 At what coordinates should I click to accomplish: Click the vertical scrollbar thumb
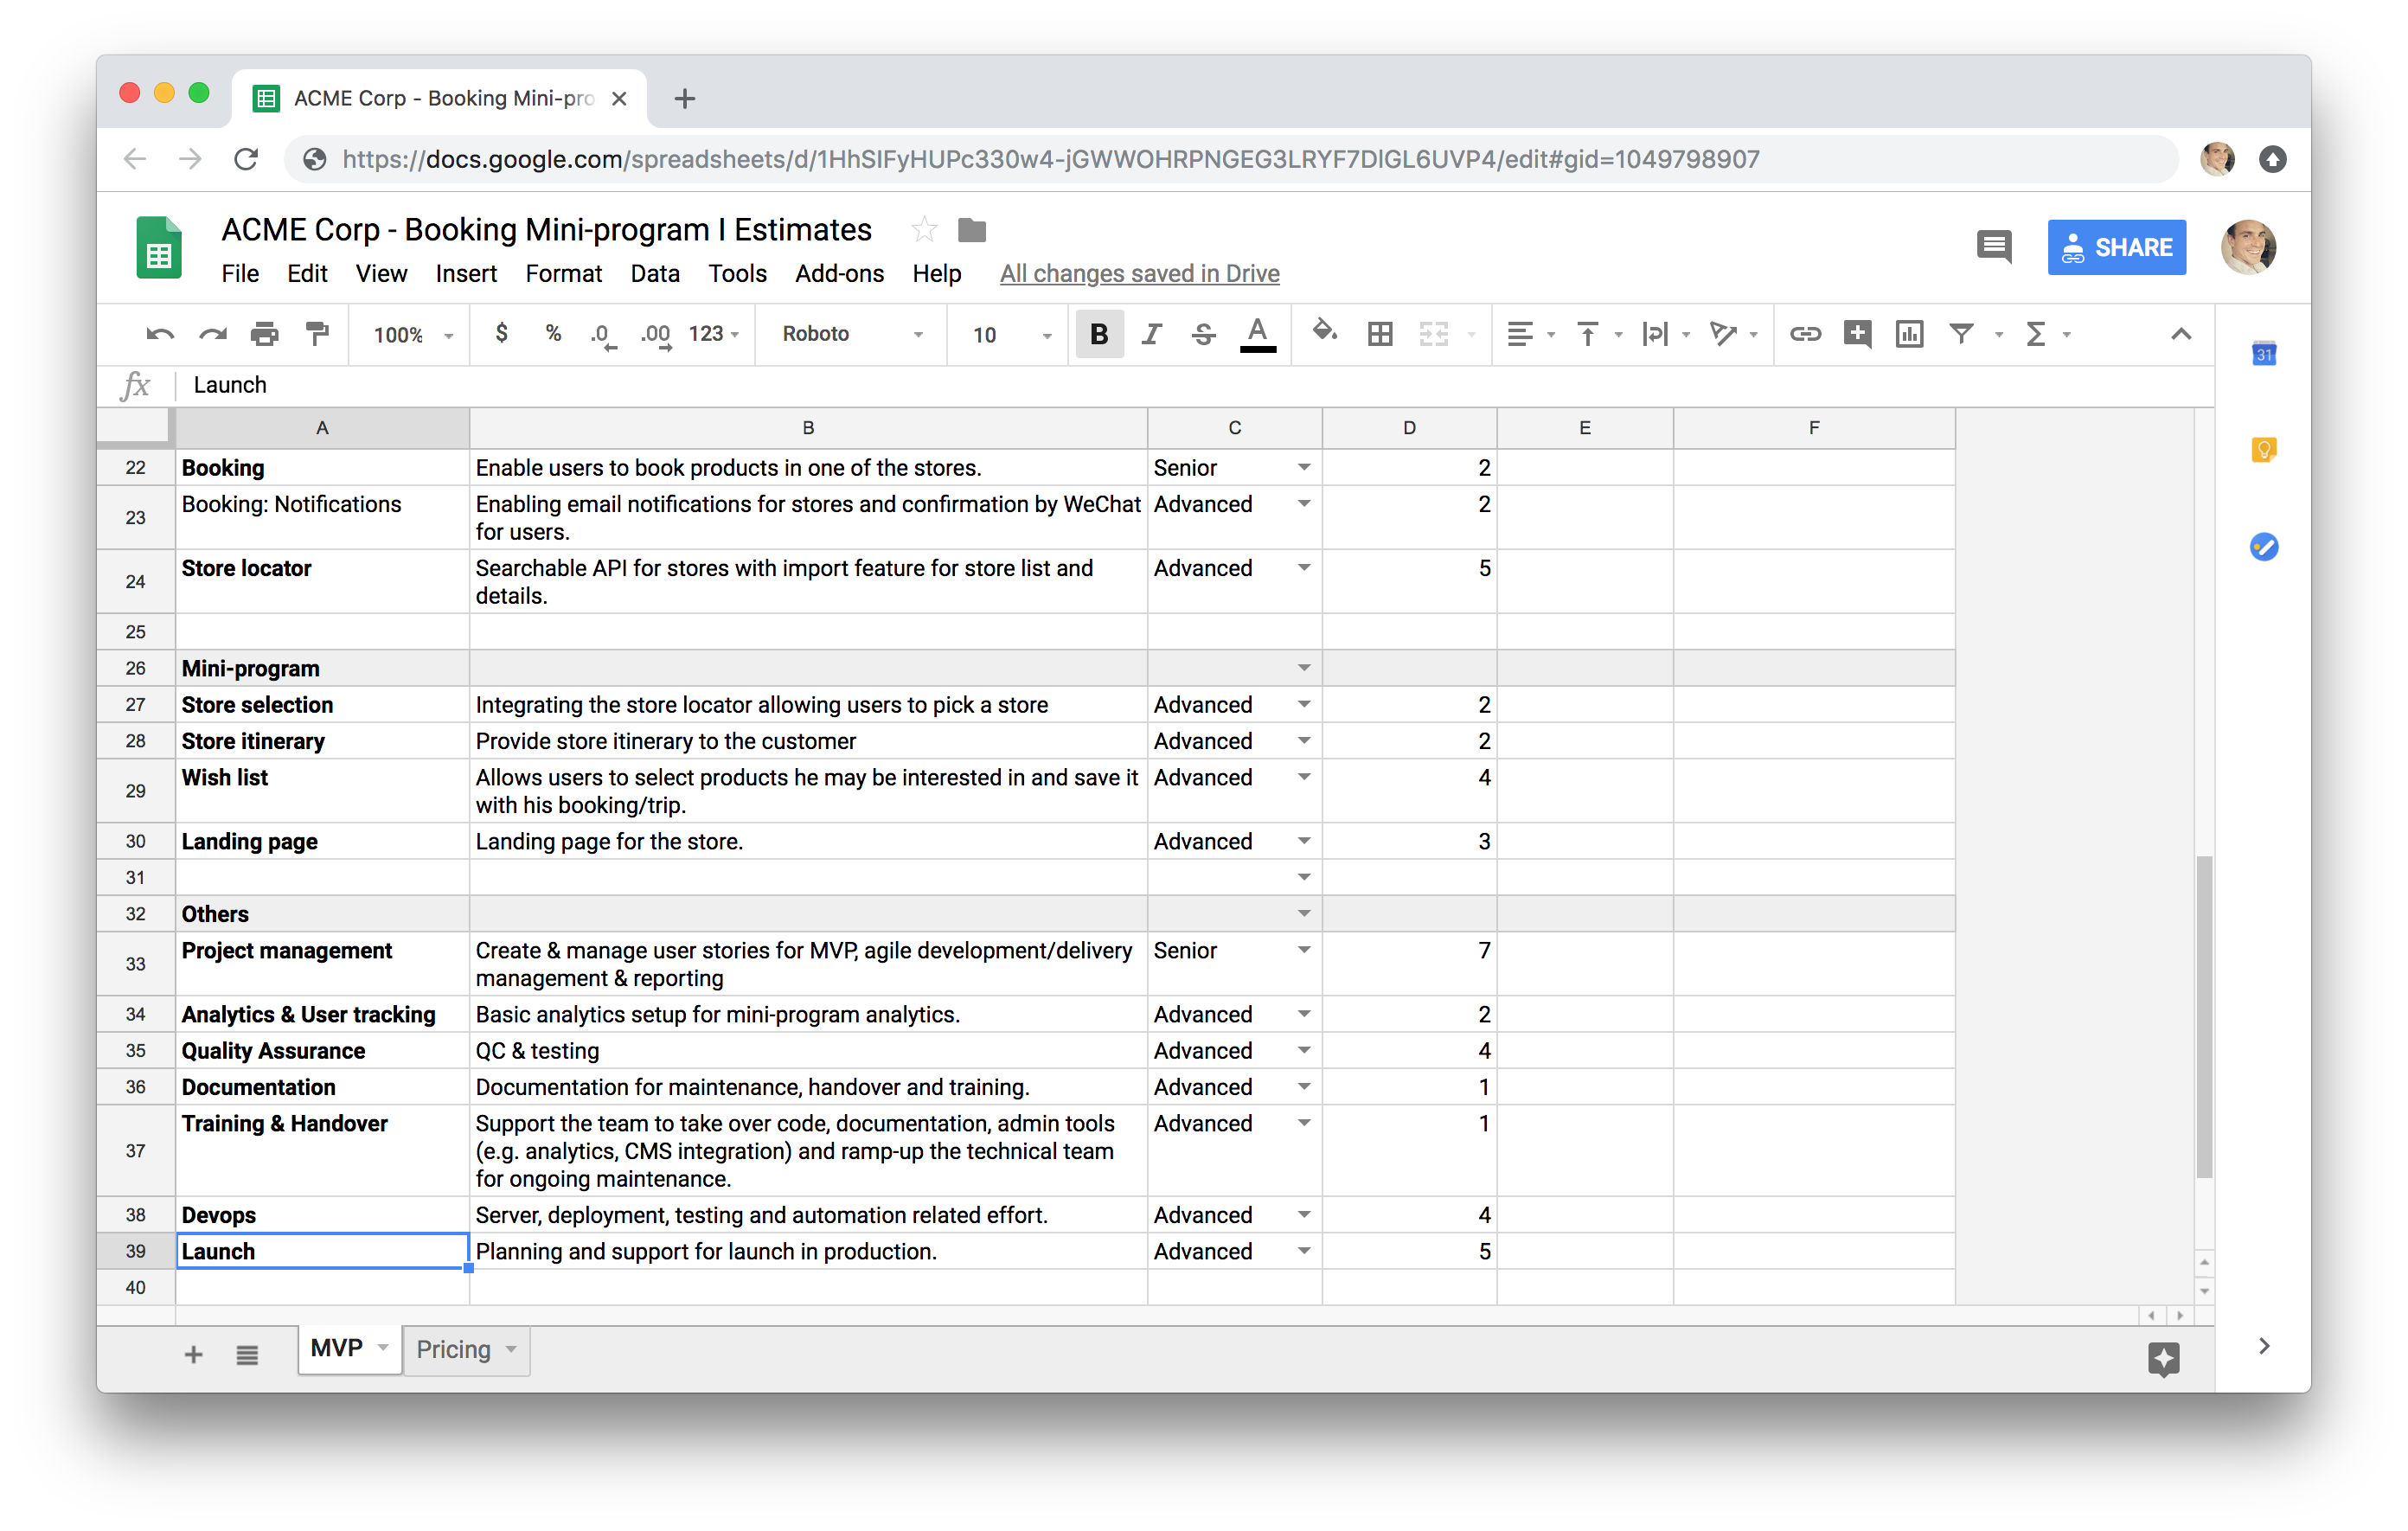(2204, 1016)
